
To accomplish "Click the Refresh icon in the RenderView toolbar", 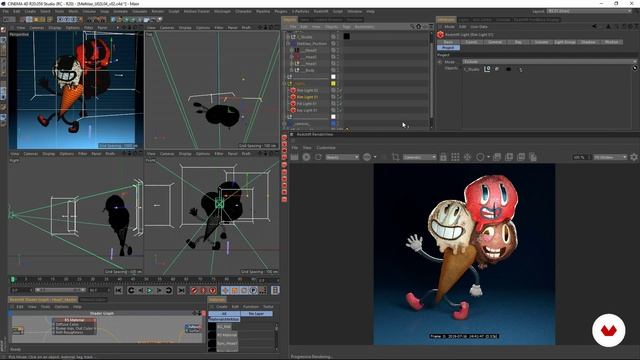I will tap(318, 157).
